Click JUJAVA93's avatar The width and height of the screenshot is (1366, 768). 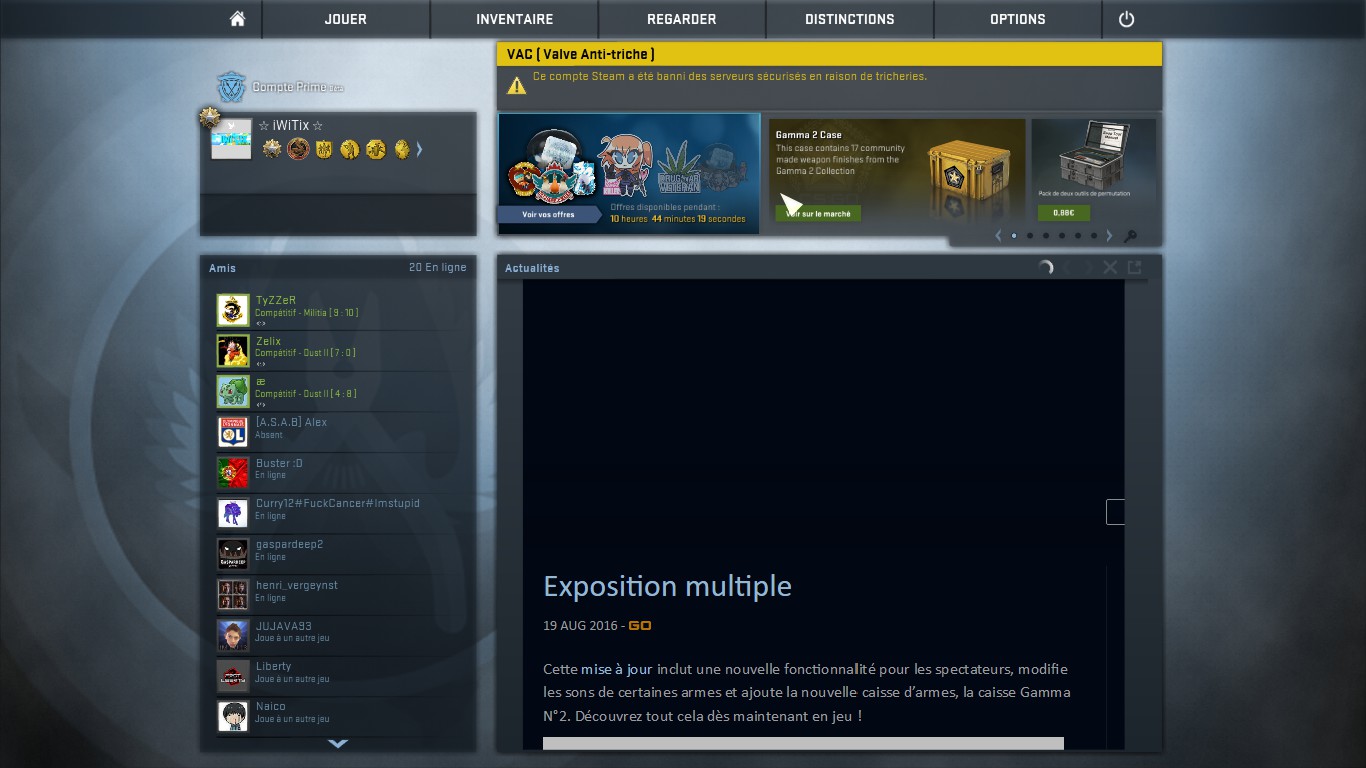click(x=233, y=635)
